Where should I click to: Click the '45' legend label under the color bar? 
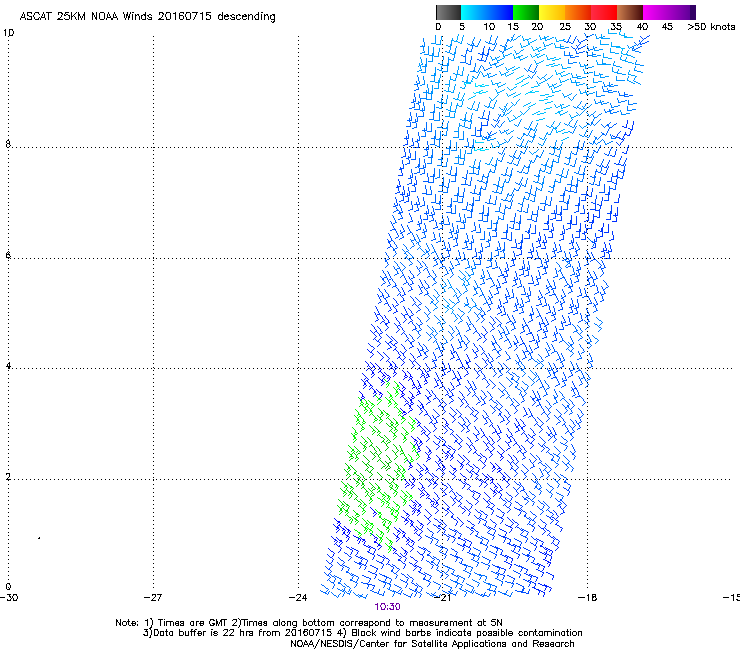(x=667, y=27)
